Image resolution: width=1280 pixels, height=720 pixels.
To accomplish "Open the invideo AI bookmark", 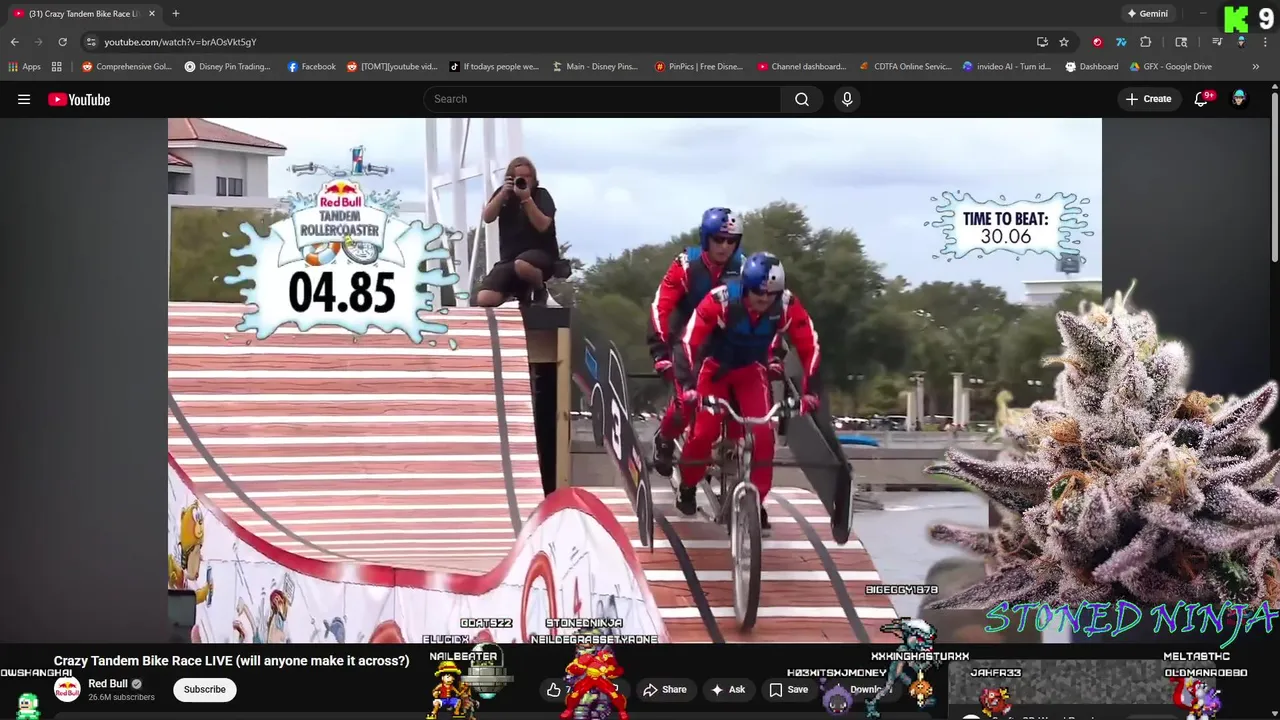I will (x=1007, y=67).
